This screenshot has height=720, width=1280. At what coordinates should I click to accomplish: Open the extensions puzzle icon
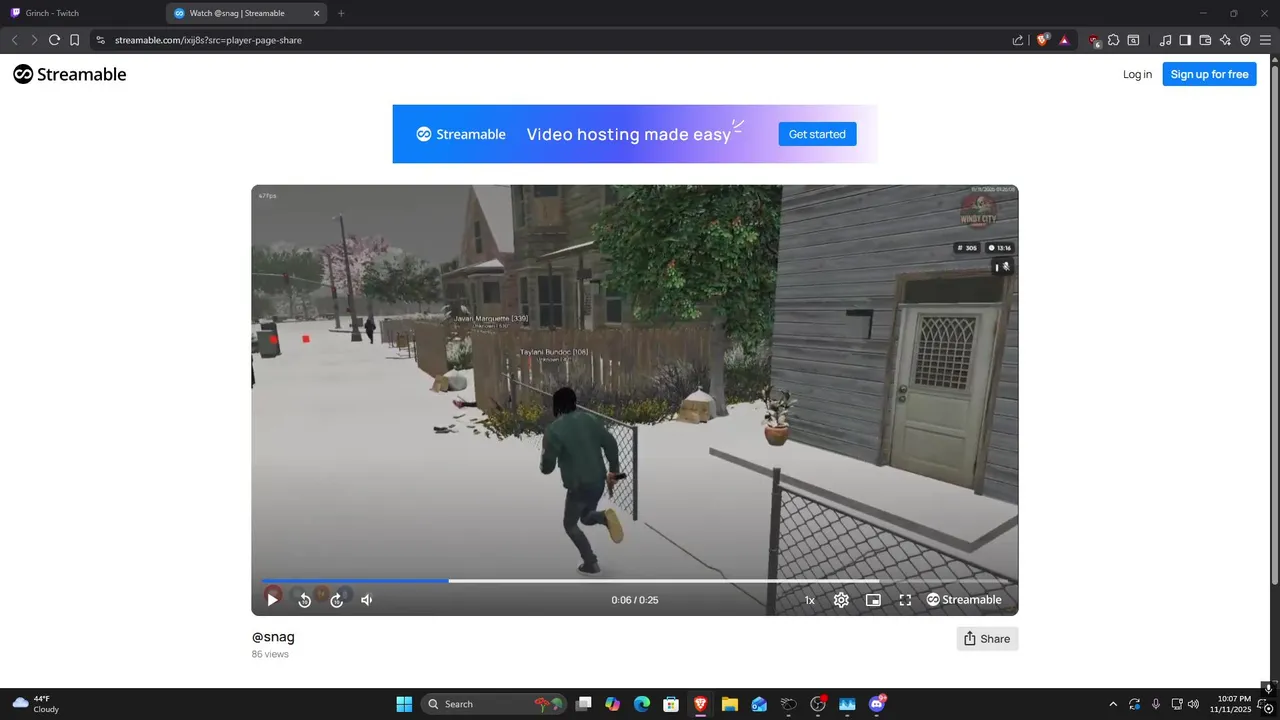click(1113, 40)
